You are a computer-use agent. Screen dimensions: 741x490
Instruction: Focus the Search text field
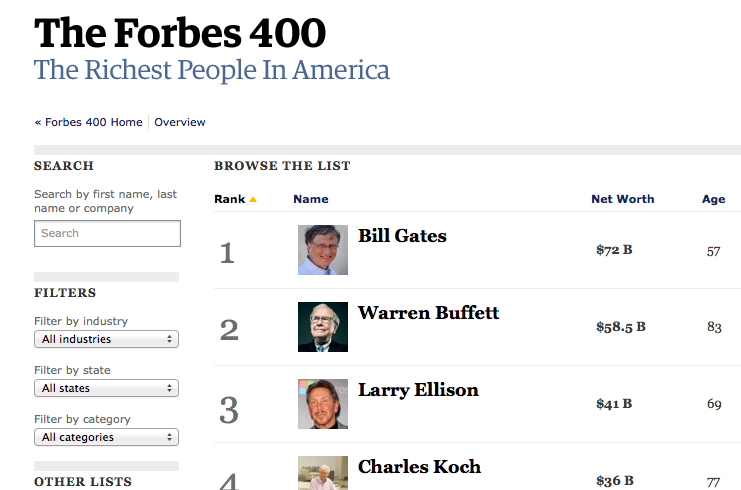point(107,233)
